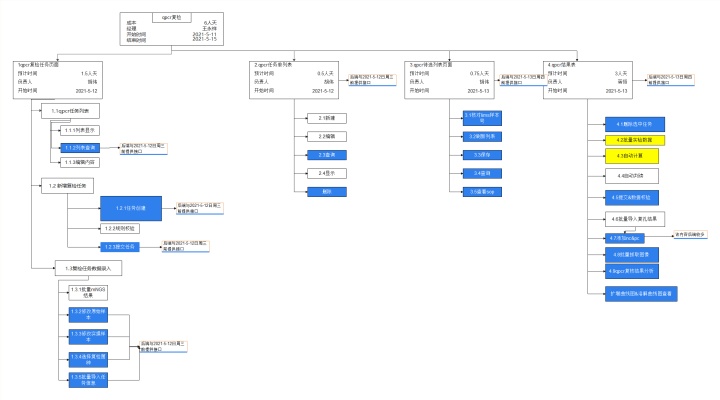Select the blue 3.4 node under node 3

[482, 174]
